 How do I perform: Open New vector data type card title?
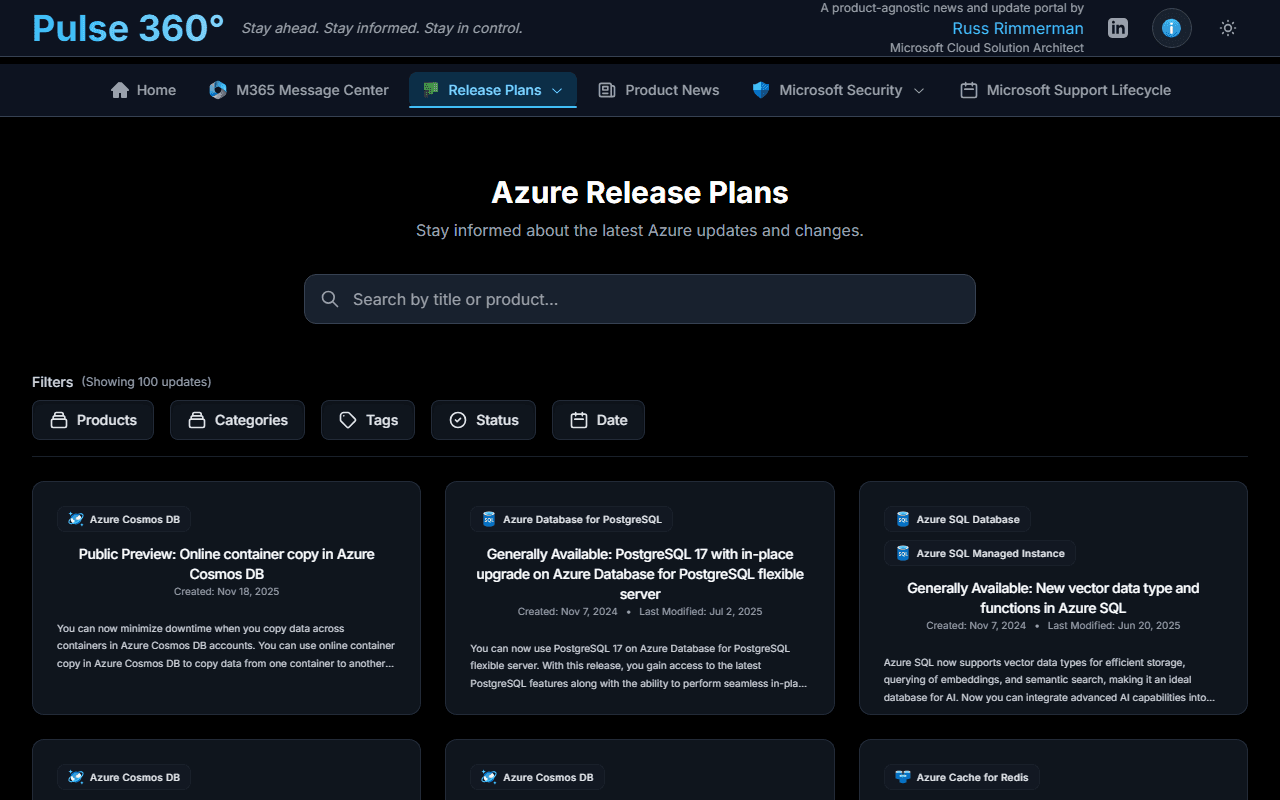[1053, 598]
